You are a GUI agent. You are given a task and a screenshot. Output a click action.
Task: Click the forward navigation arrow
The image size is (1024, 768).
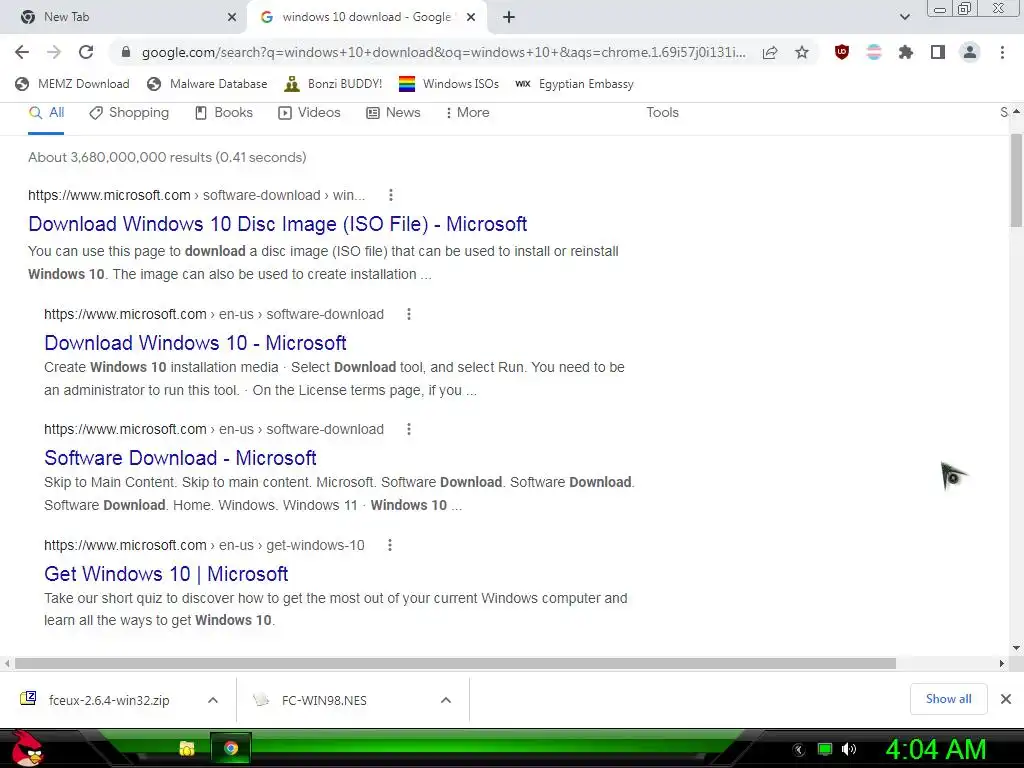(x=54, y=52)
